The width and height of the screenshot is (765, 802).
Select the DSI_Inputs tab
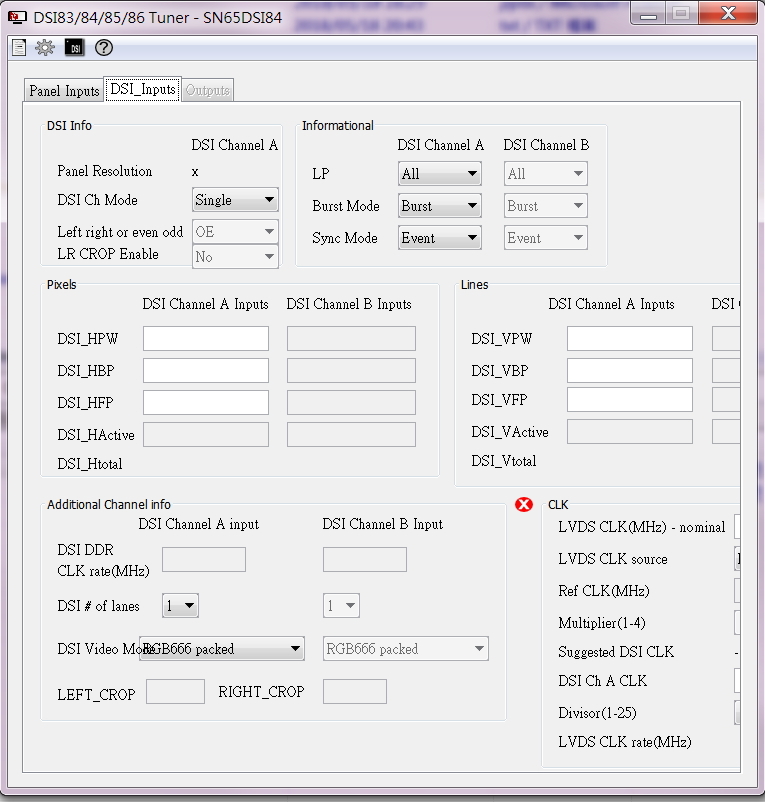(143, 90)
